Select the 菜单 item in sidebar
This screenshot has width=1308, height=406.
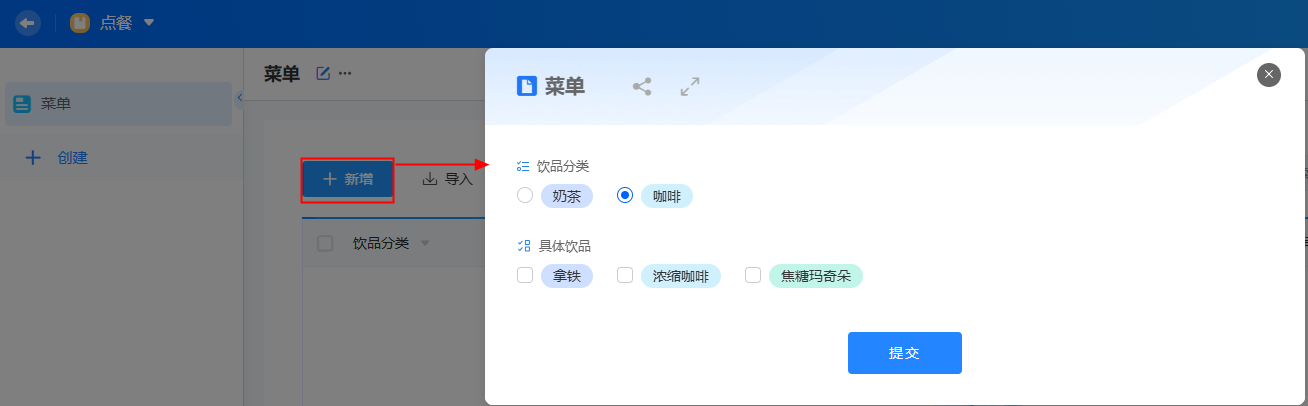[x=118, y=104]
